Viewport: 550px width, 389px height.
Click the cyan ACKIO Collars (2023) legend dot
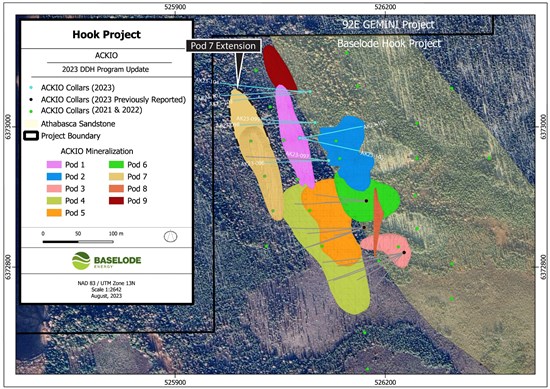coord(31,88)
